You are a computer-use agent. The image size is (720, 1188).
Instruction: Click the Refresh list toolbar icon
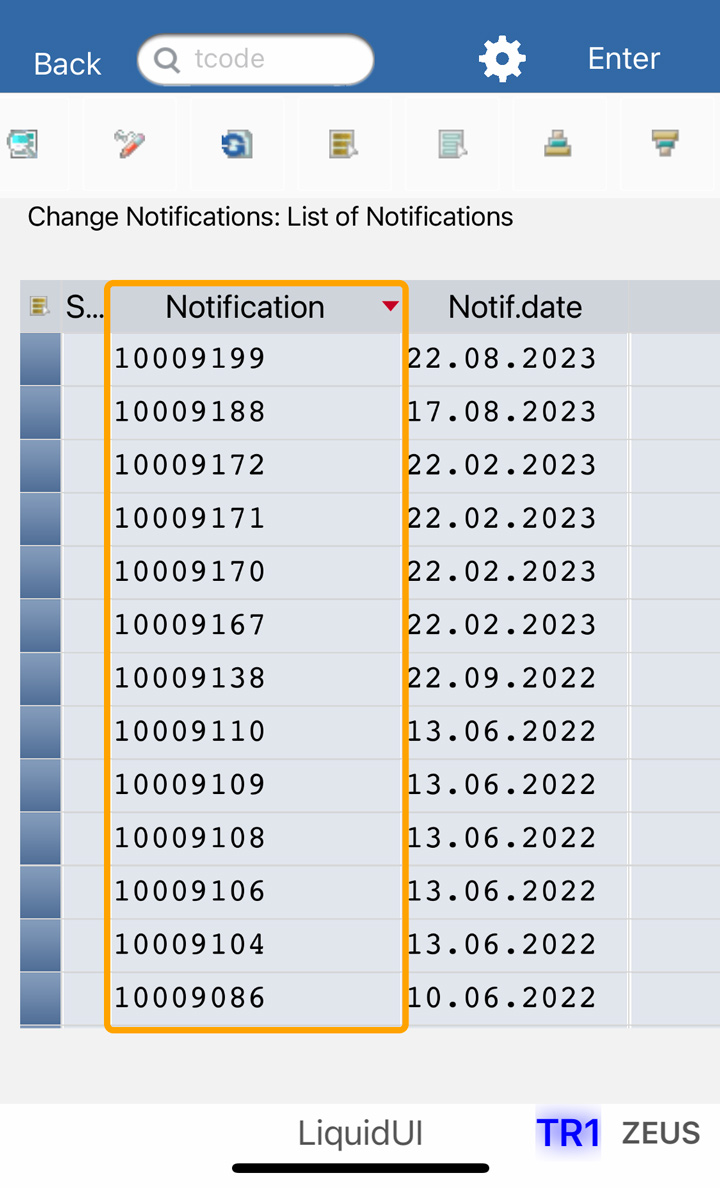click(x=237, y=144)
